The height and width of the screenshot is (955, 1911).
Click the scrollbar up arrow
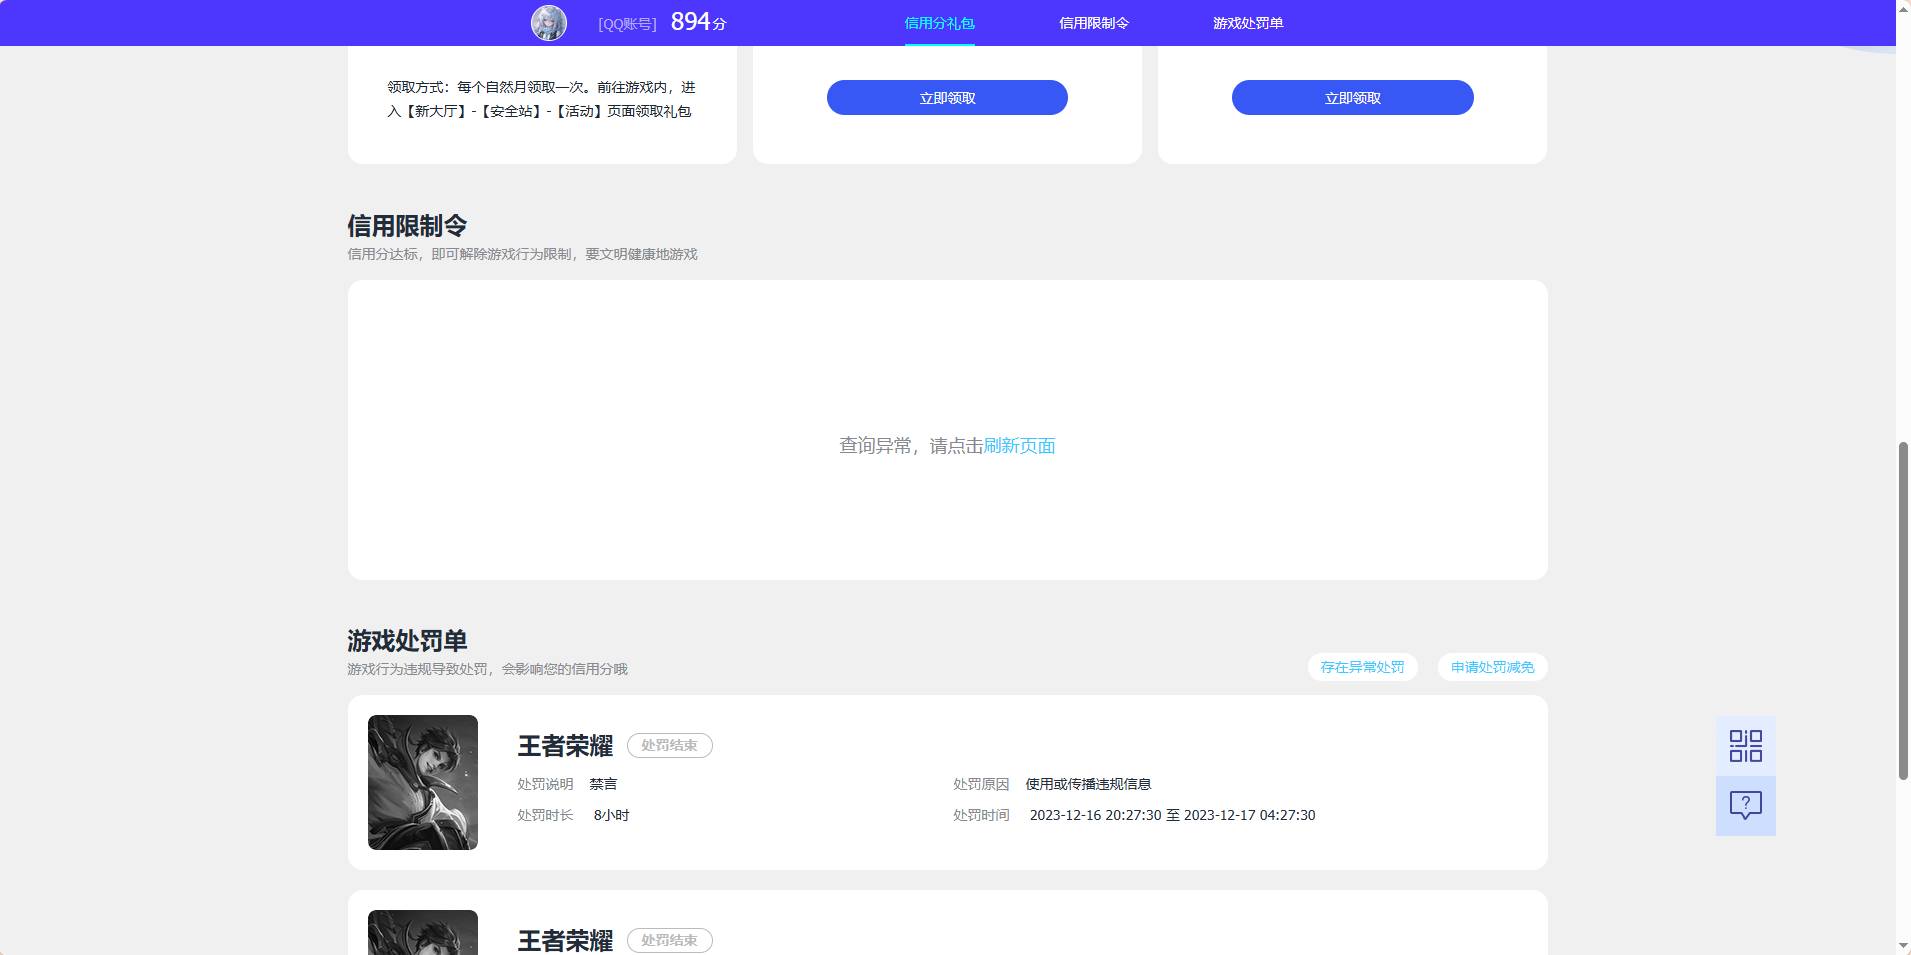tap(1903, 8)
